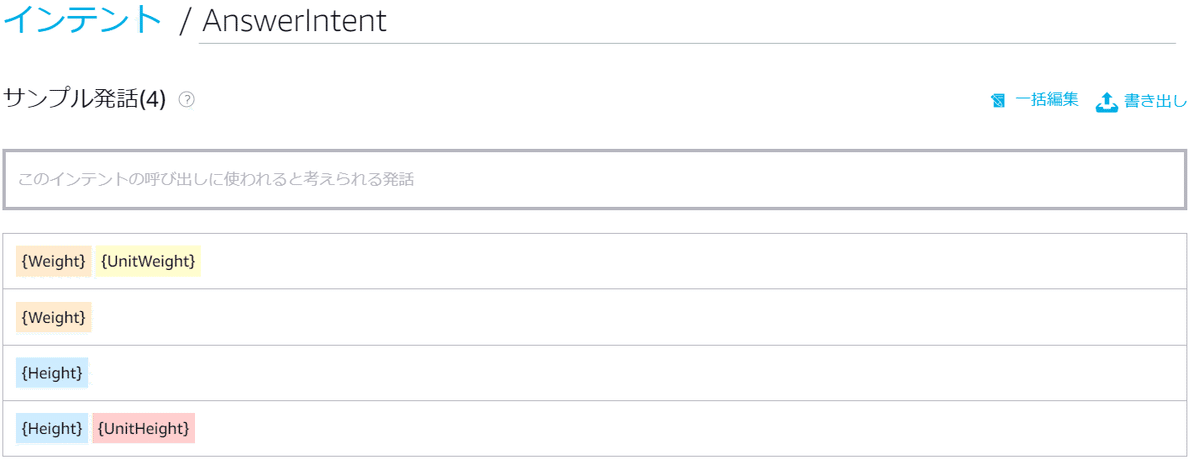Open the 一括編集 bulk edit link
Image resolution: width=1200 pixels, height=460 pixels.
(1046, 100)
